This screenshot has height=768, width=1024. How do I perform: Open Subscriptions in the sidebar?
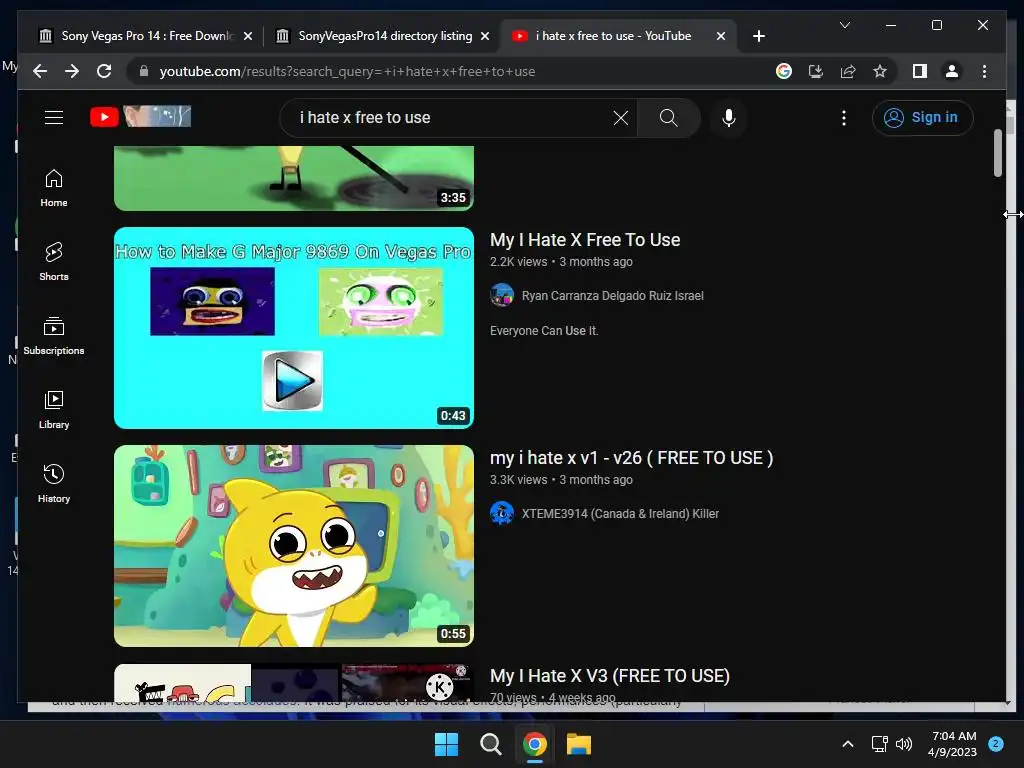(54, 336)
